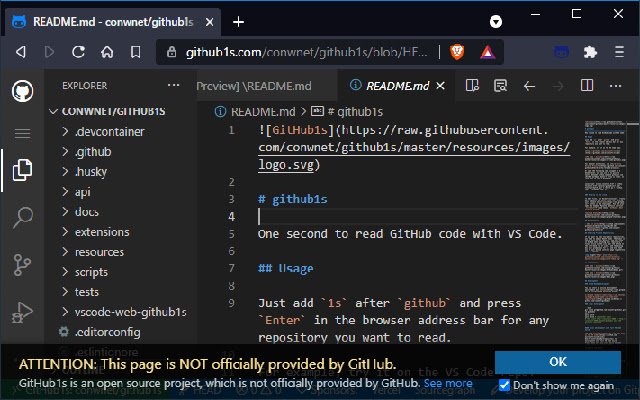Click the '# github1s' heading on line 3

pyautogui.click(x=292, y=199)
